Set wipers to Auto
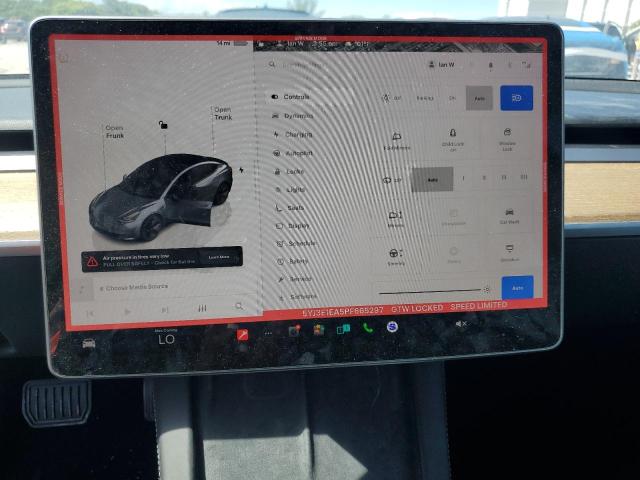Screen dimensions: 640x480 click(x=433, y=179)
